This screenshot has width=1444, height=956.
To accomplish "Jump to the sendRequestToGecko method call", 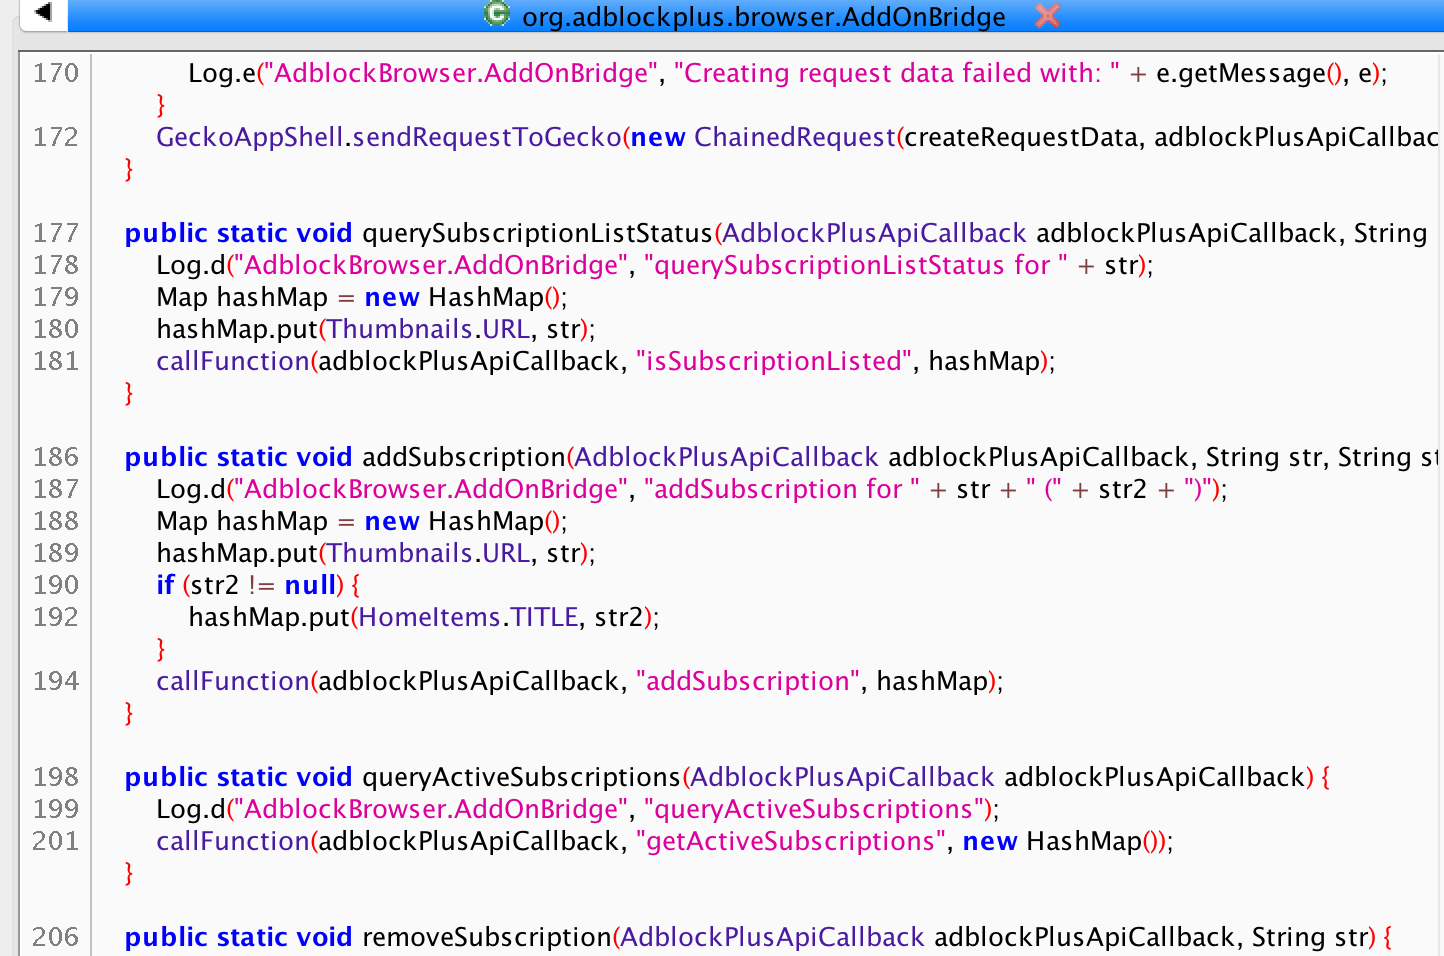I will coord(487,137).
